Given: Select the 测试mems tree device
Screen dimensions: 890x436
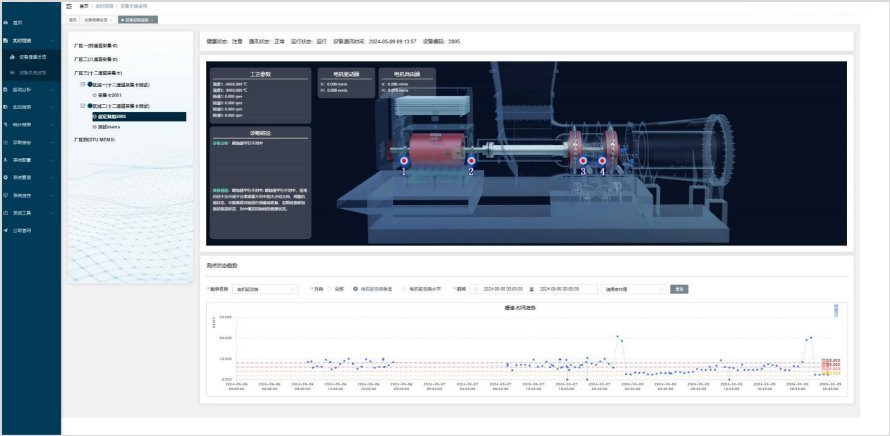Looking at the screenshot, I should (x=109, y=127).
